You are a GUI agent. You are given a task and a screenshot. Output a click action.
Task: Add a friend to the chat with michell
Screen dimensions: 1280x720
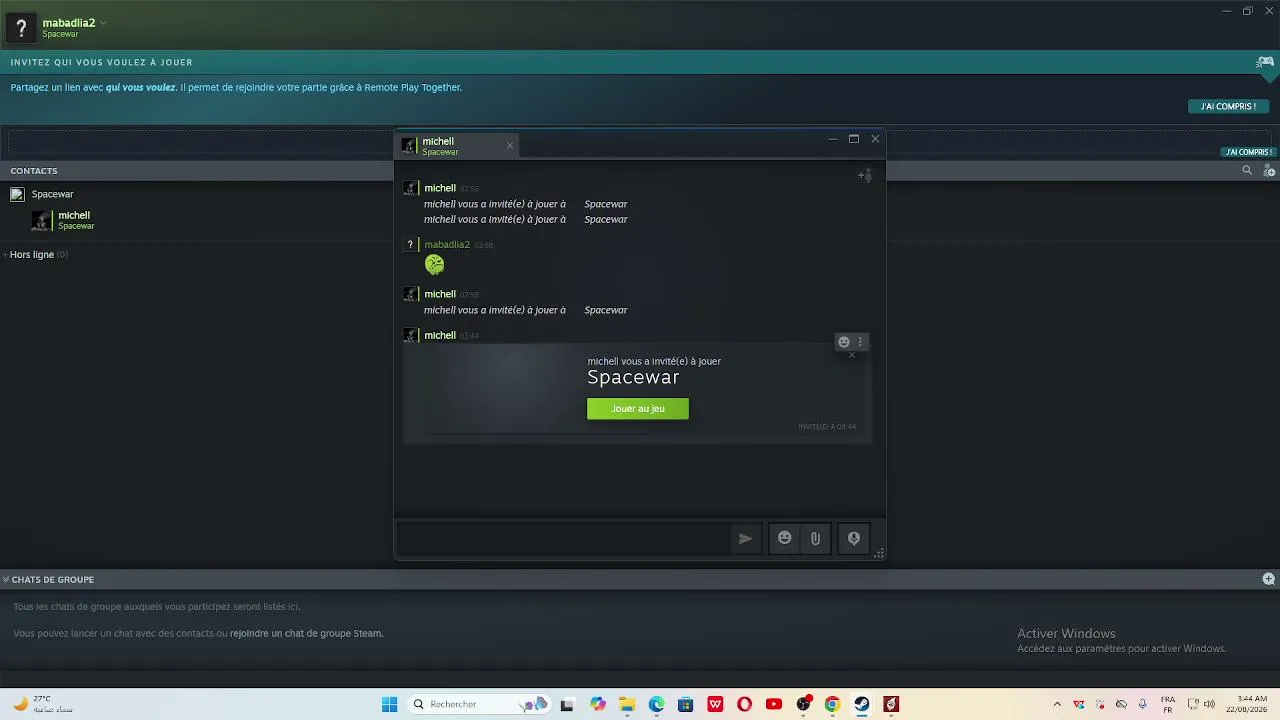(864, 176)
